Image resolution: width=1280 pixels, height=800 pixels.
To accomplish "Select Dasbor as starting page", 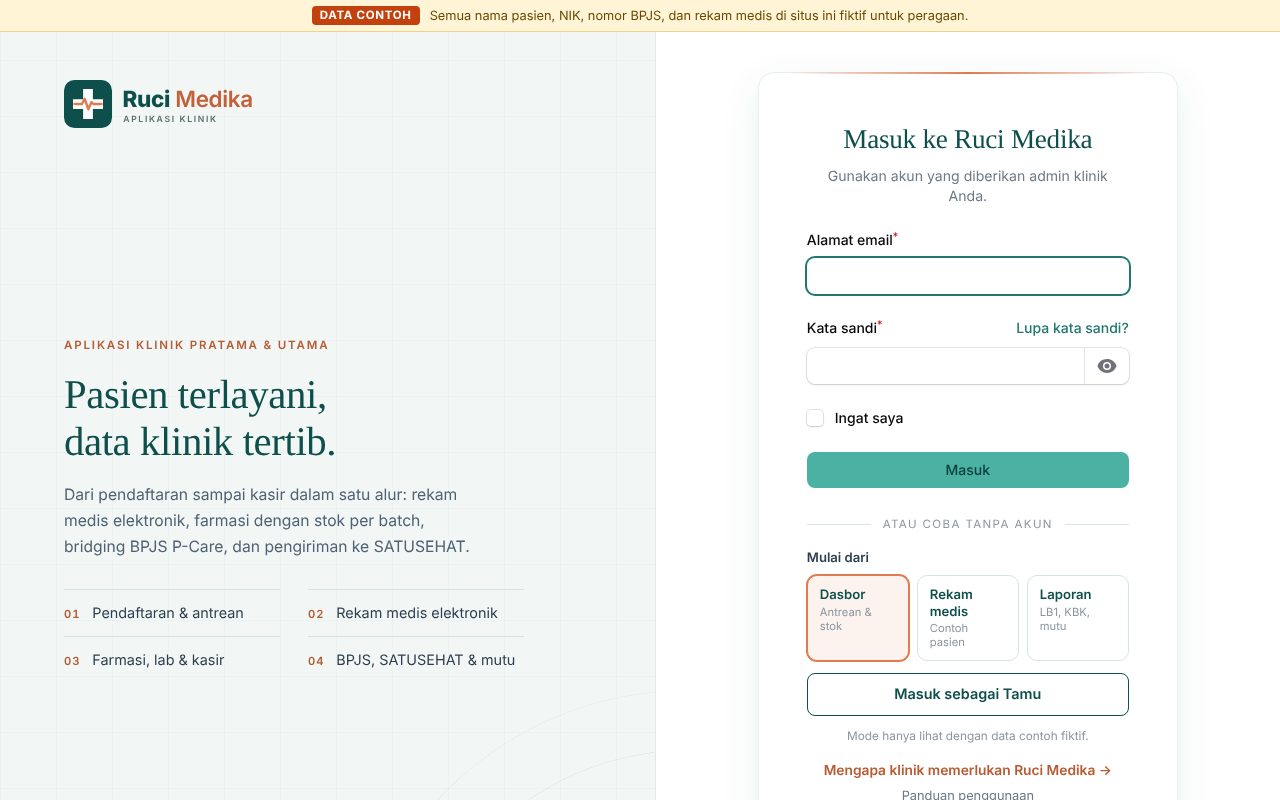I will (x=858, y=618).
